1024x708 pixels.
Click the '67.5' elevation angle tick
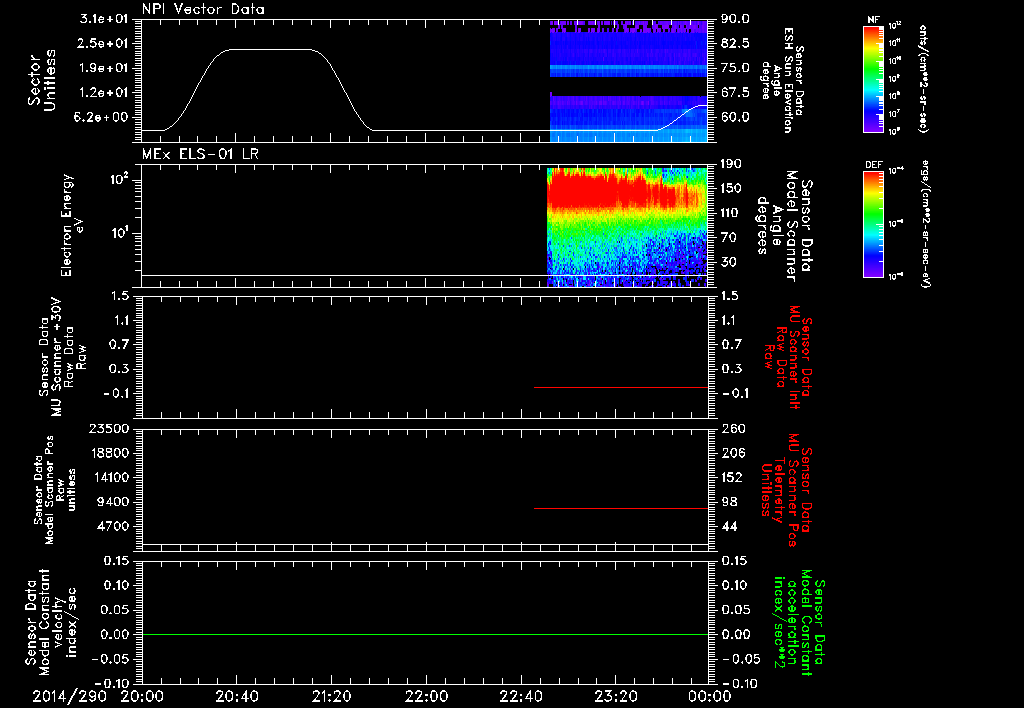point(735,93)
